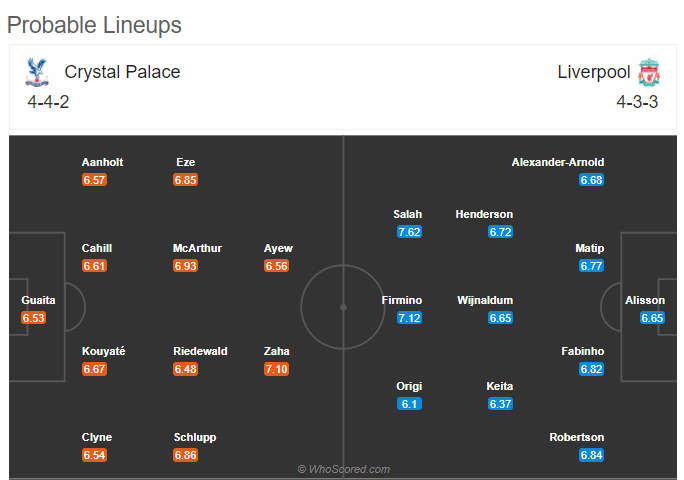Viewport: 684px width, 480px height.
Task: Open the Liverpool team link
Action: 594,72
